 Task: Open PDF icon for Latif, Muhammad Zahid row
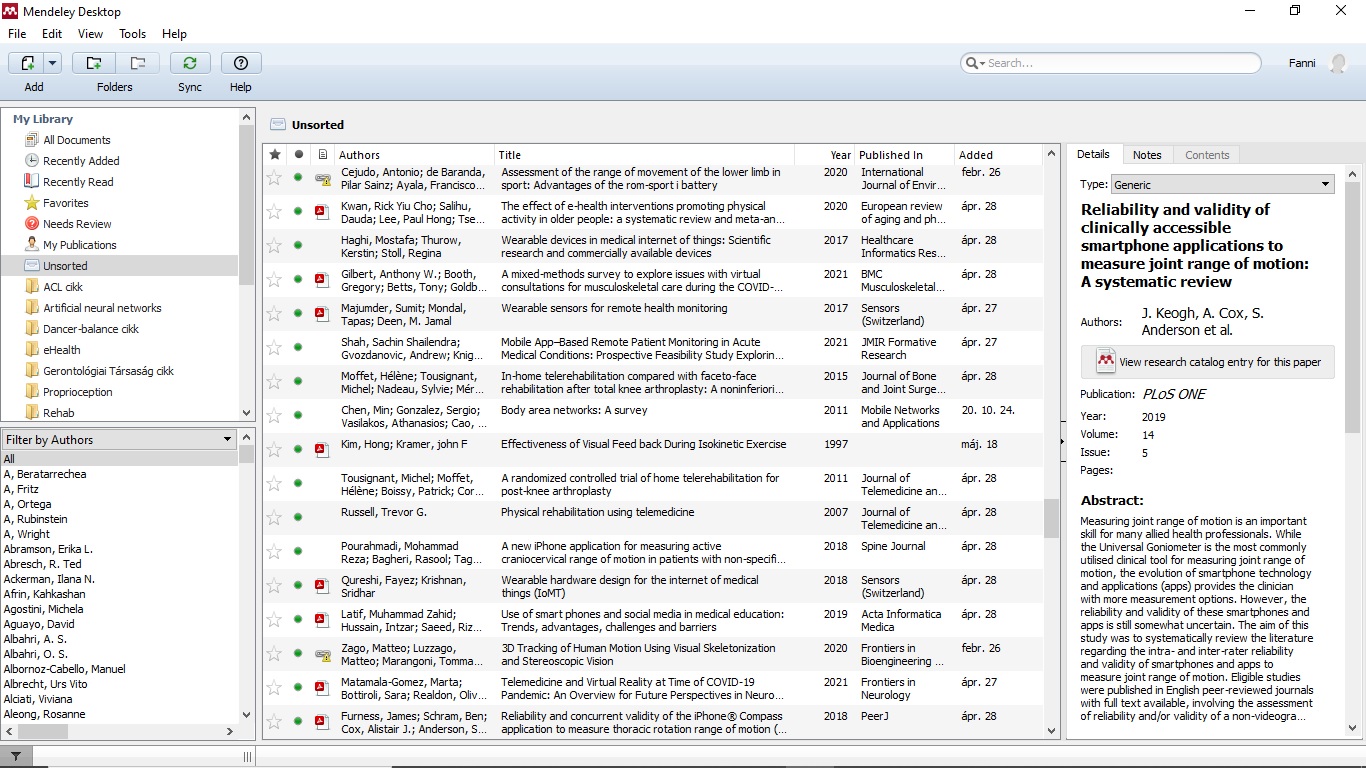[x=322, y=620]
